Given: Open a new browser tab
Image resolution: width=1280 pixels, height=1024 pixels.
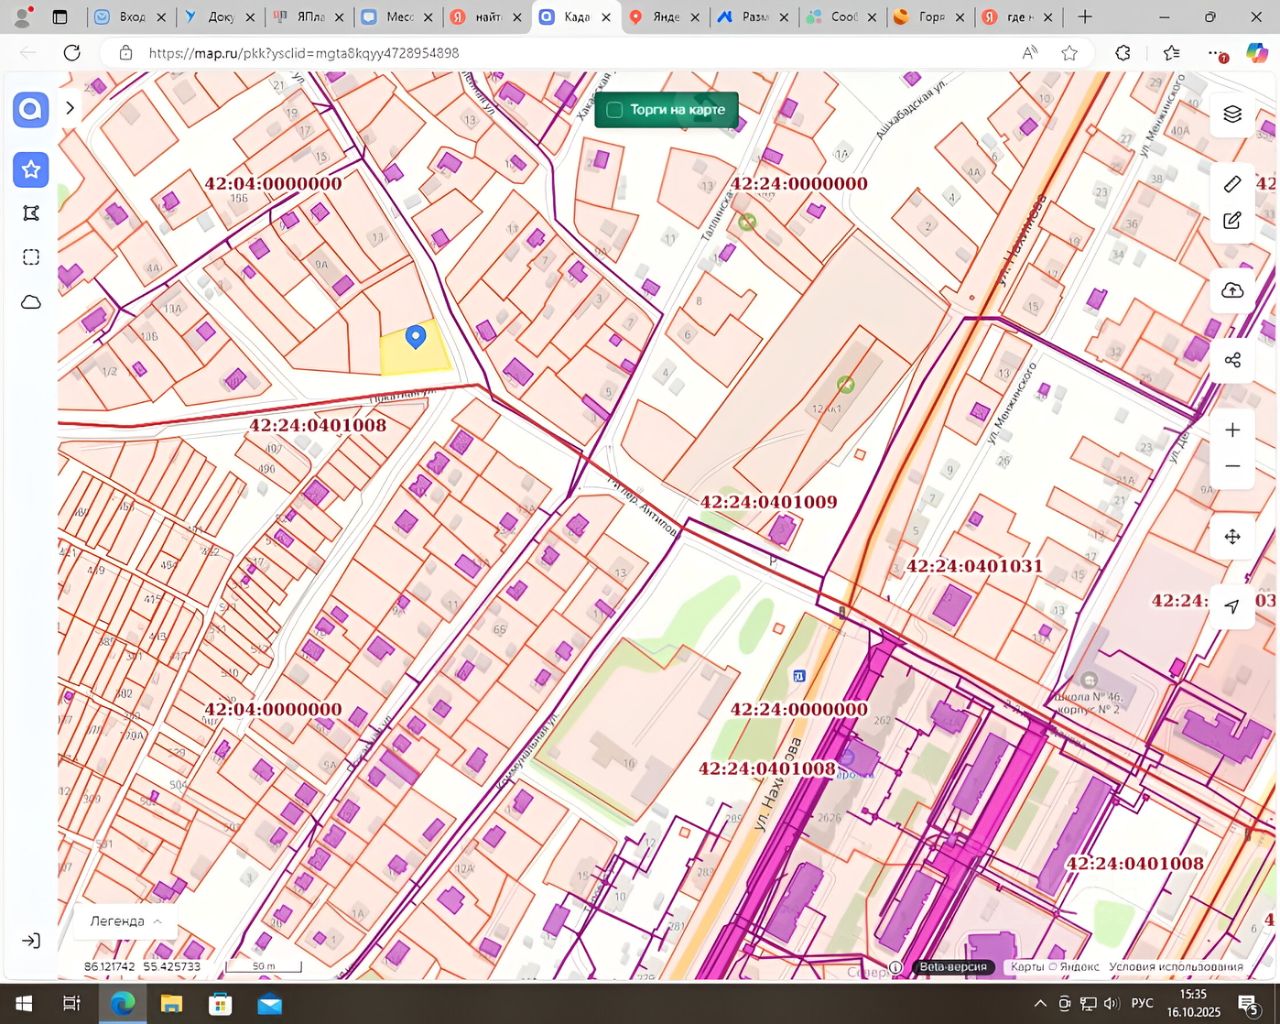Looking at the screenshot, I should point(1085,17).
